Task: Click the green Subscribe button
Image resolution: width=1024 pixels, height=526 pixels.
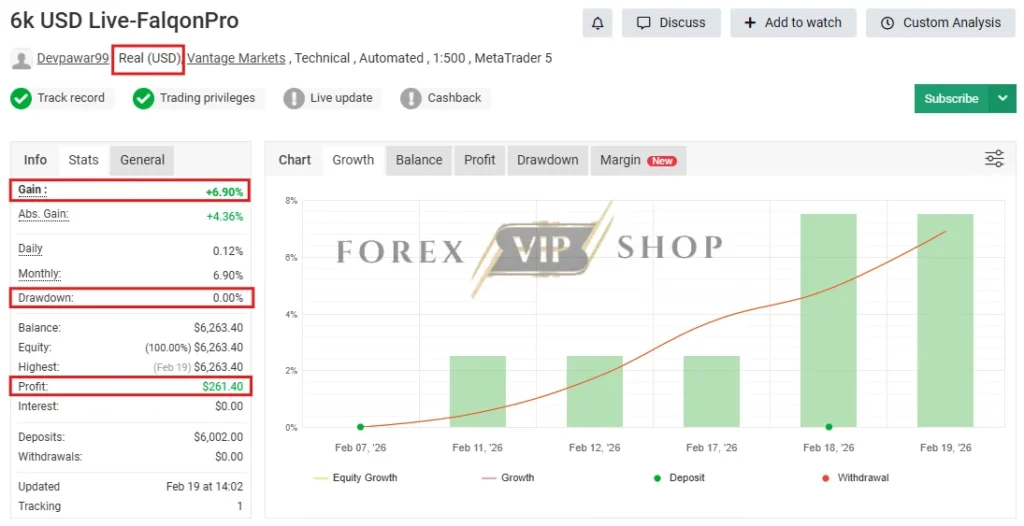Action: pyautogui.click(x=952, y=99)
